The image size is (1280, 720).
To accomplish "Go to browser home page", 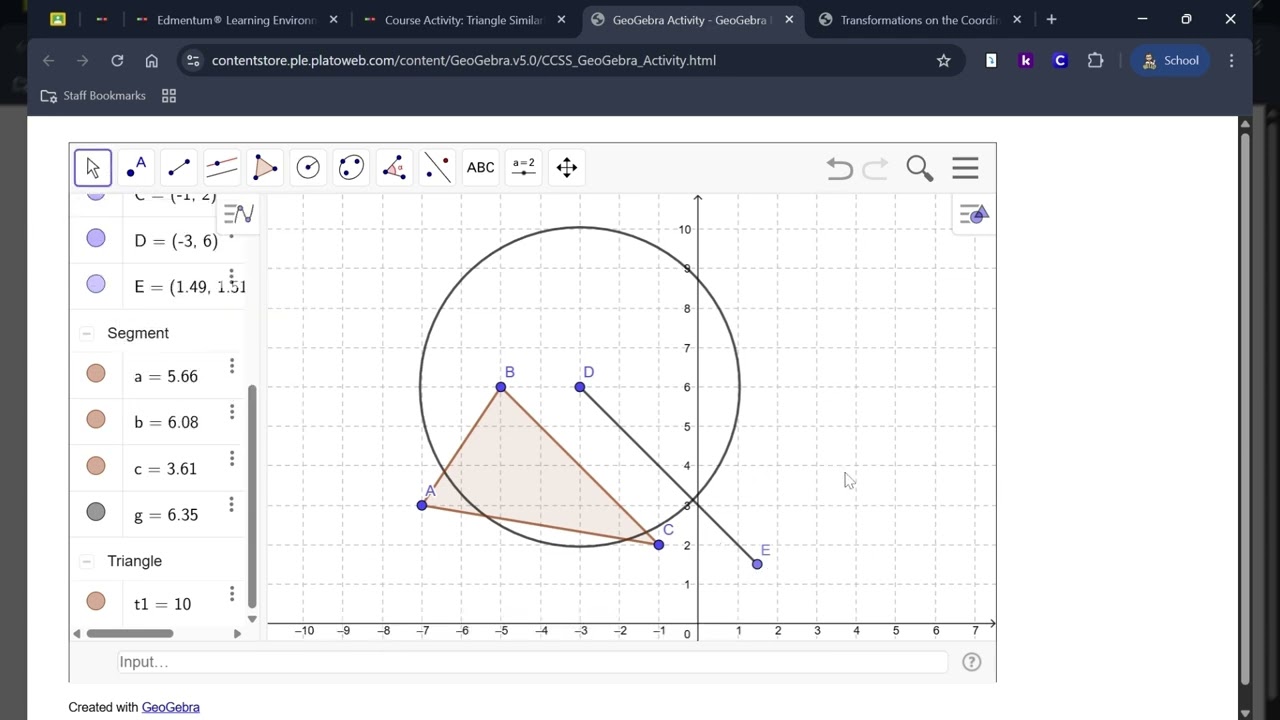I will [151, 60].
